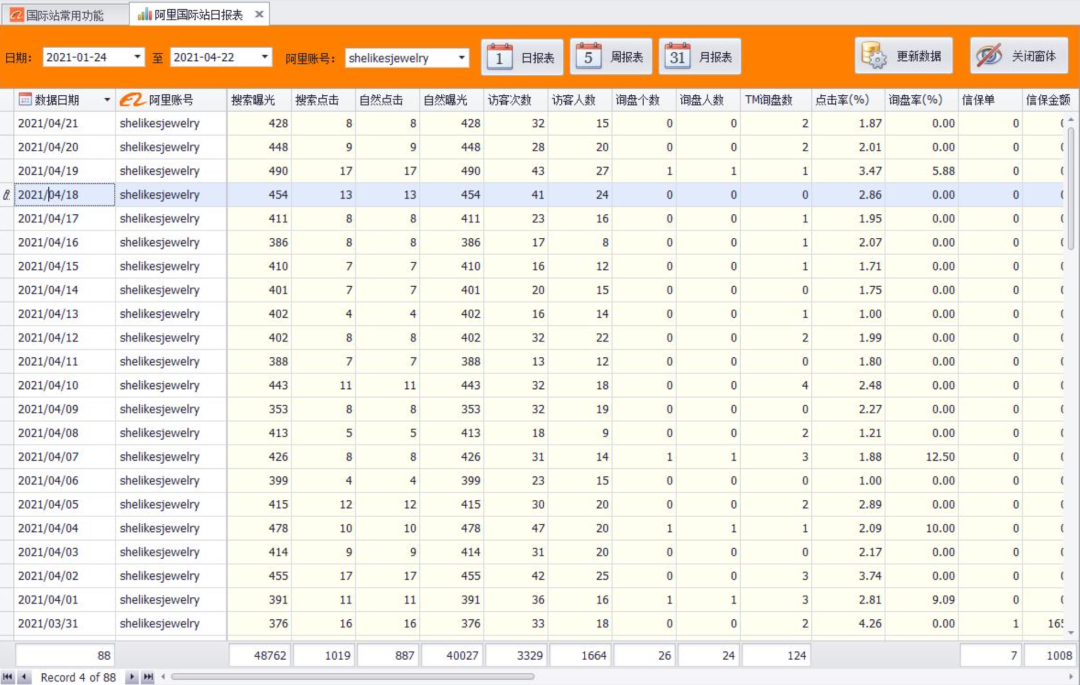The height and width of the screenshot is (685, 1080).
Task: Click the 自然曝光 total 40027 footer cell
Action: 451,655
